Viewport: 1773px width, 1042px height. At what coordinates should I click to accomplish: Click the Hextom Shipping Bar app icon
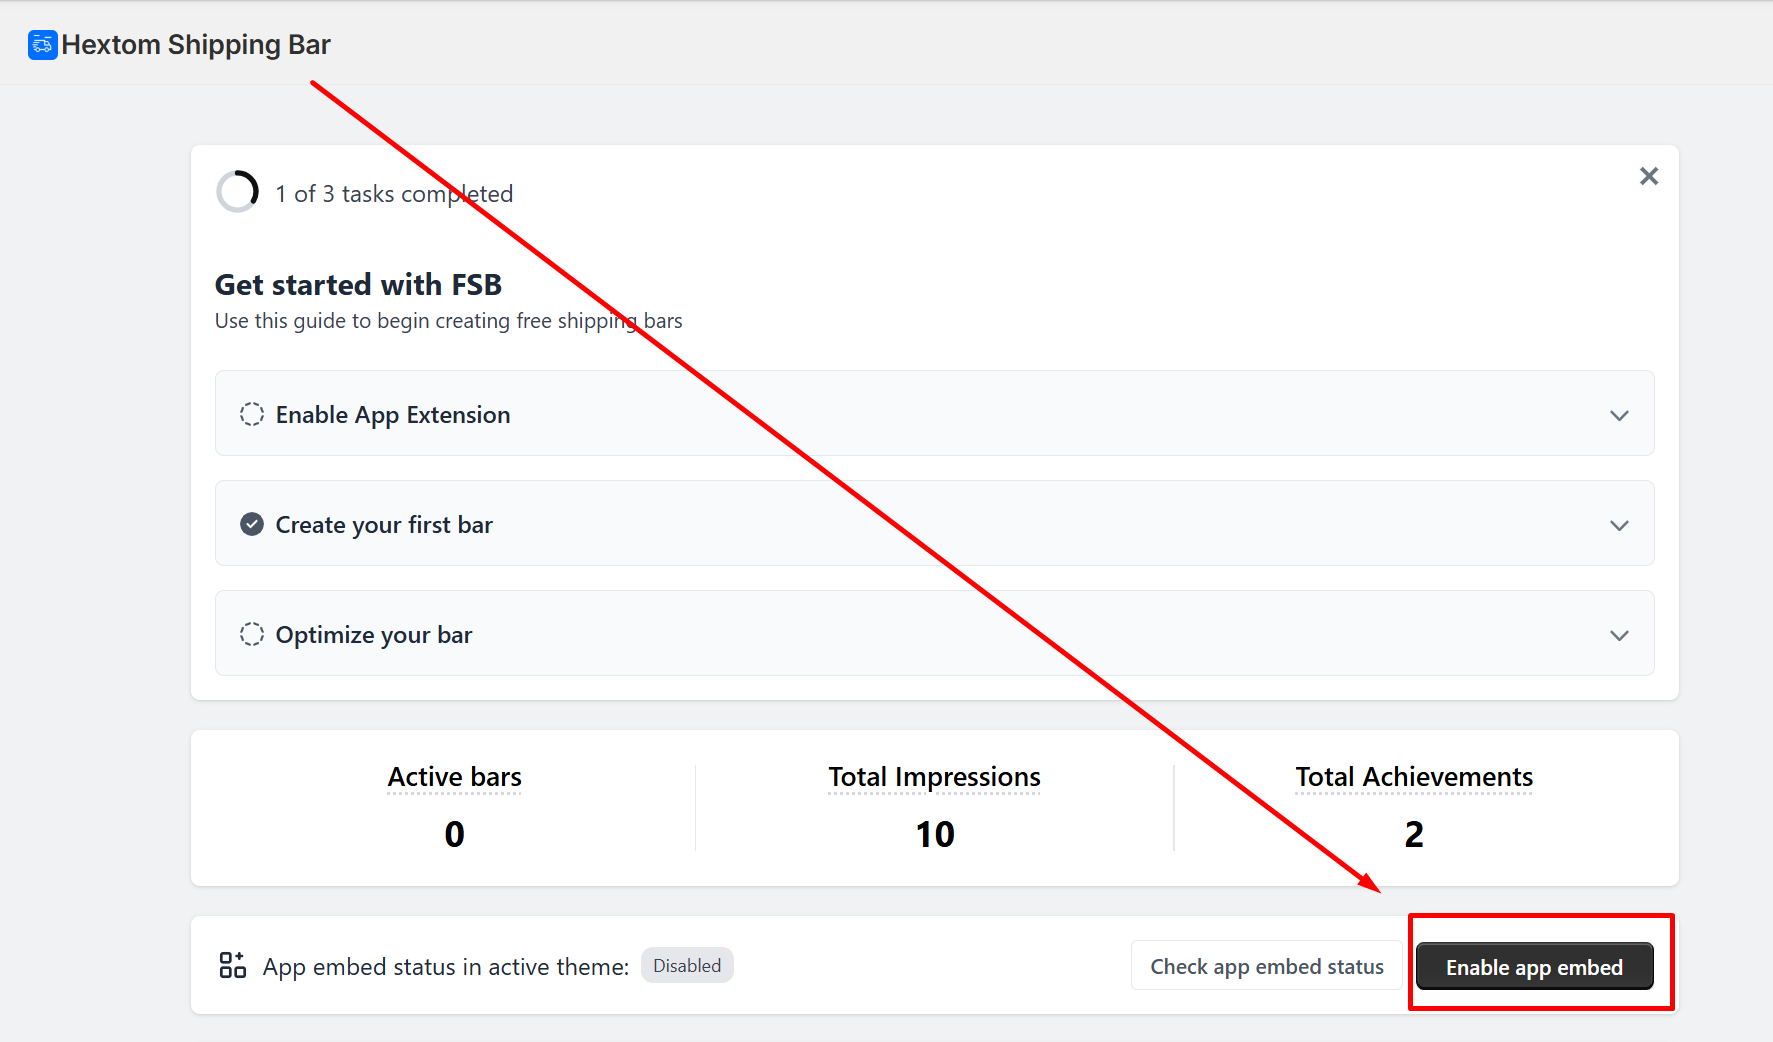(42, 45)
